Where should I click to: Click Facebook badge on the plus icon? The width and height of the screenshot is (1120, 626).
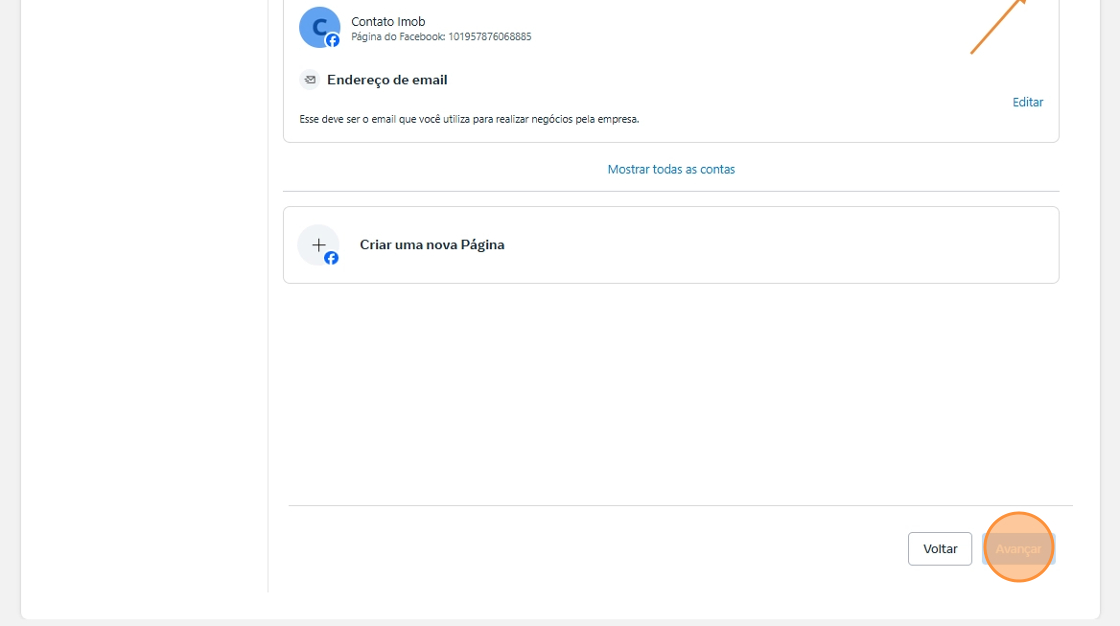click(x=331, y=258)
